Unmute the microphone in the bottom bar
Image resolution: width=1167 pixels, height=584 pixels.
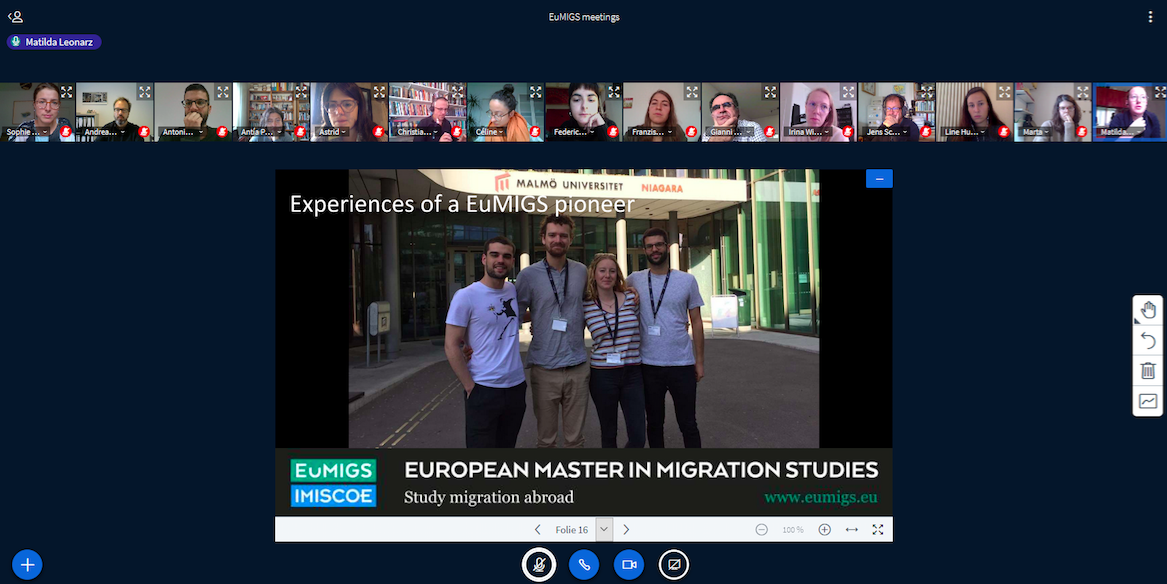(x=538, y=565)
